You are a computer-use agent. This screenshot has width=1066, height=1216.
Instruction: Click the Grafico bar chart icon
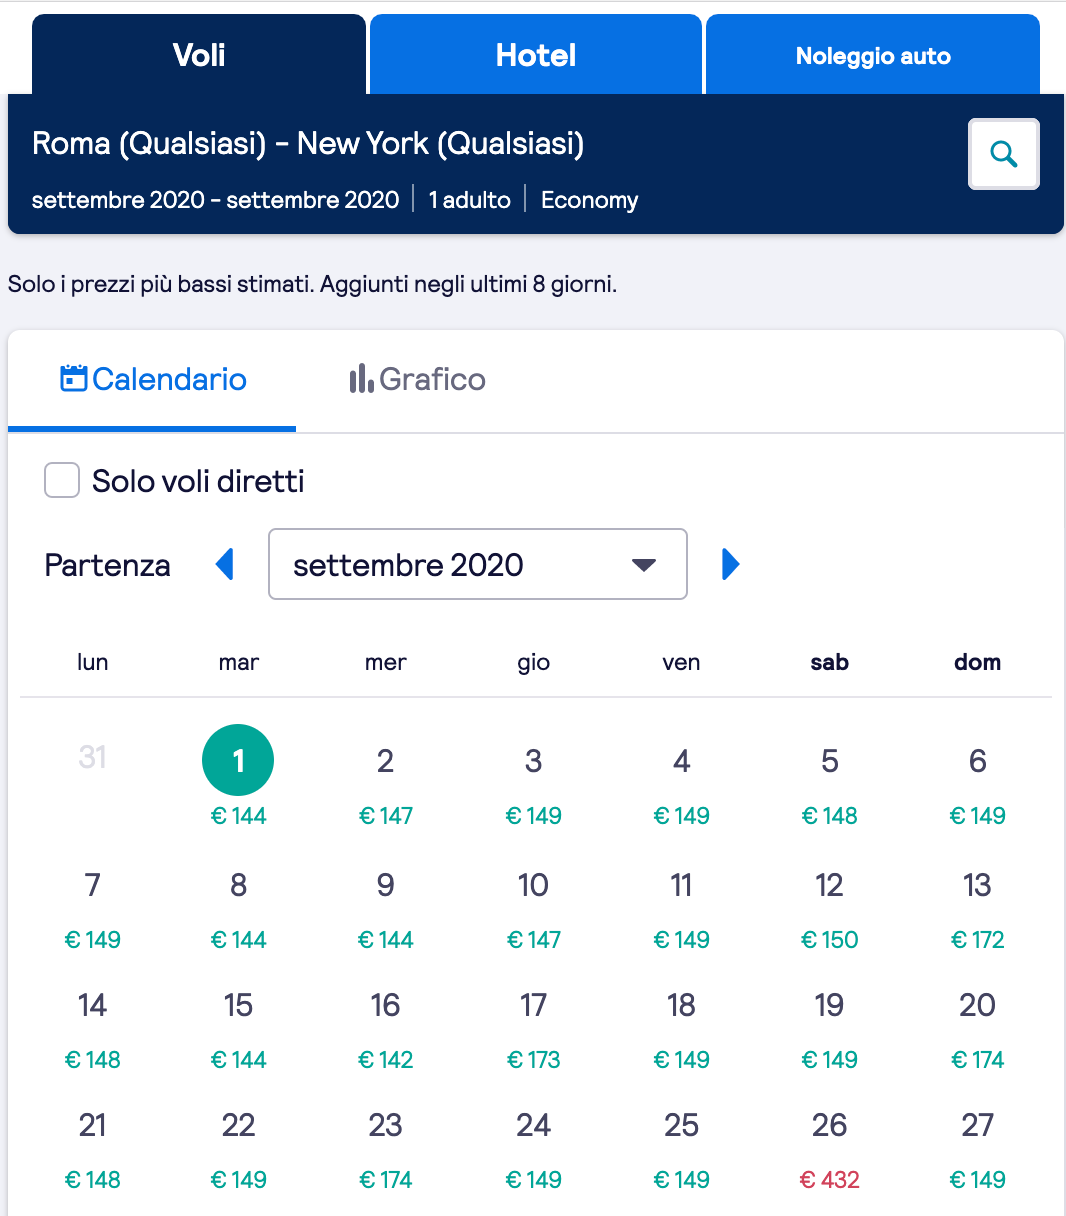tap(361, 379)
